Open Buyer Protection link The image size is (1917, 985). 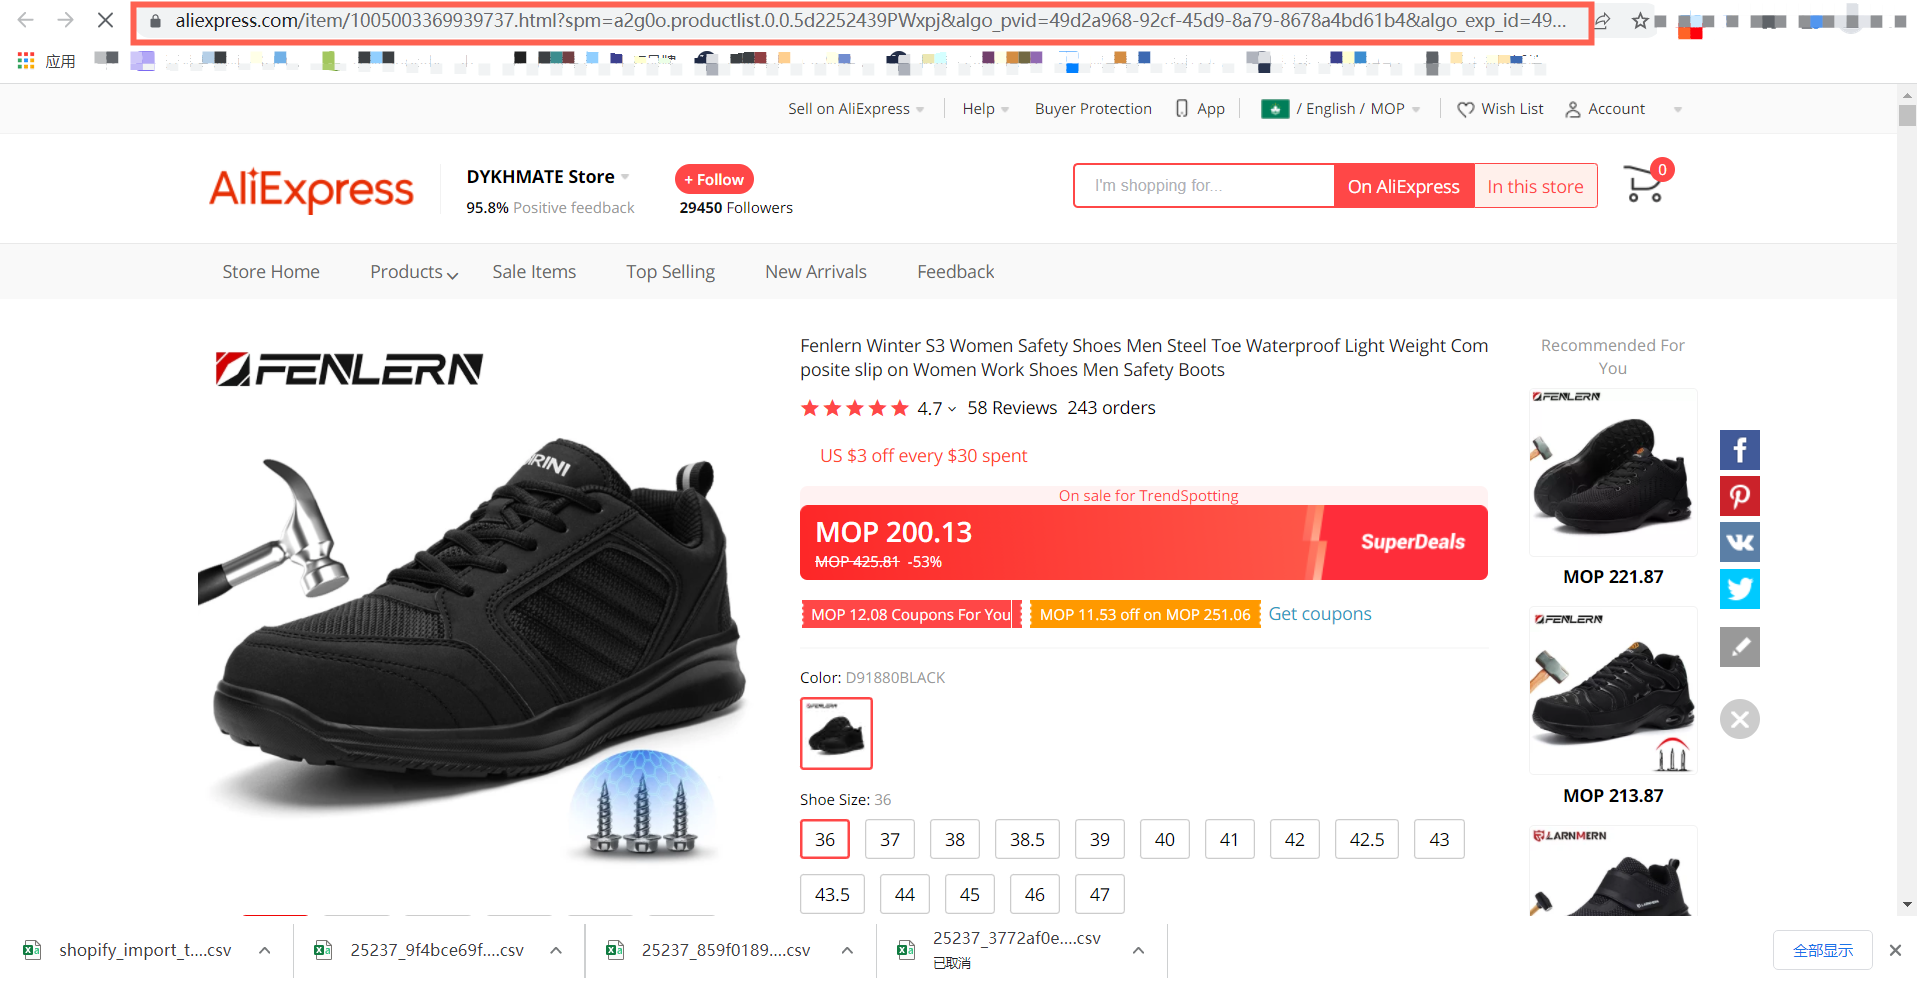coord(1093,109)
